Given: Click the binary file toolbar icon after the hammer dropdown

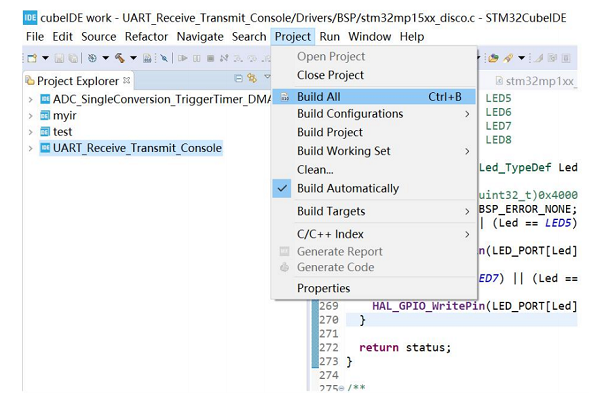Looking at the screenshot, I should click(147, 58).
